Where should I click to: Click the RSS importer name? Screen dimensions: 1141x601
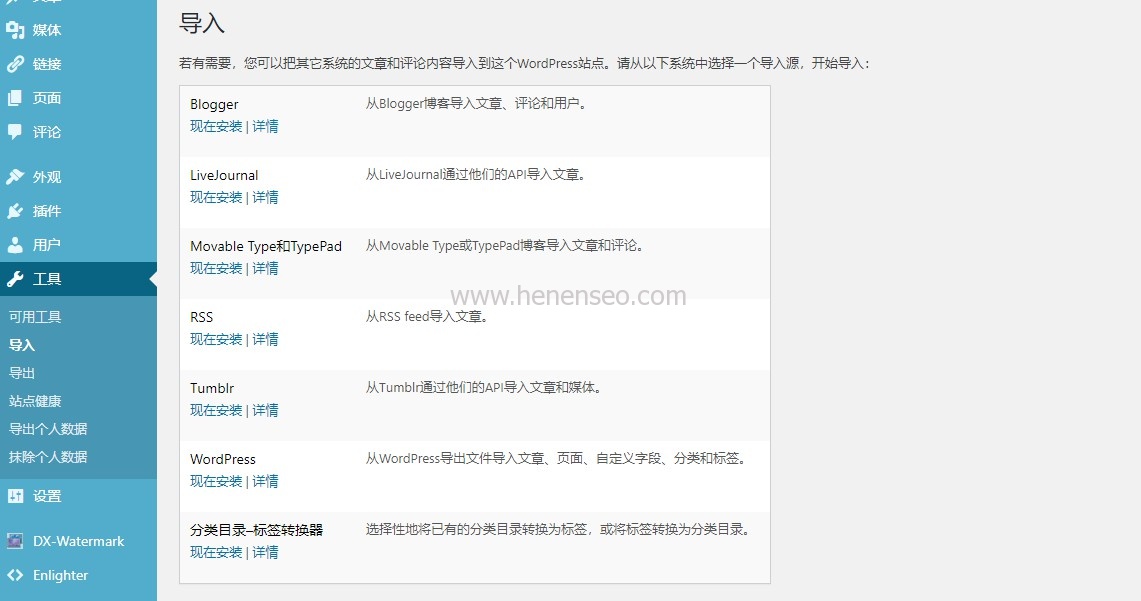(202, 317)
